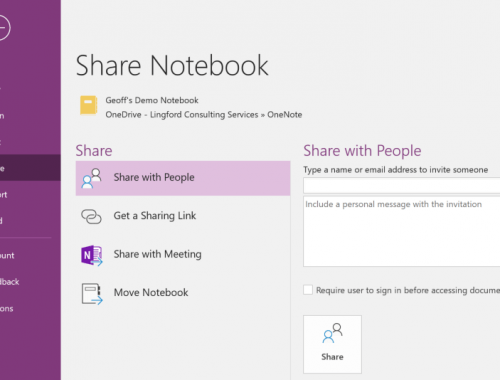The image size is (500, 380).
Task: Click the Move Notebook icon
Action: [92, 294]
